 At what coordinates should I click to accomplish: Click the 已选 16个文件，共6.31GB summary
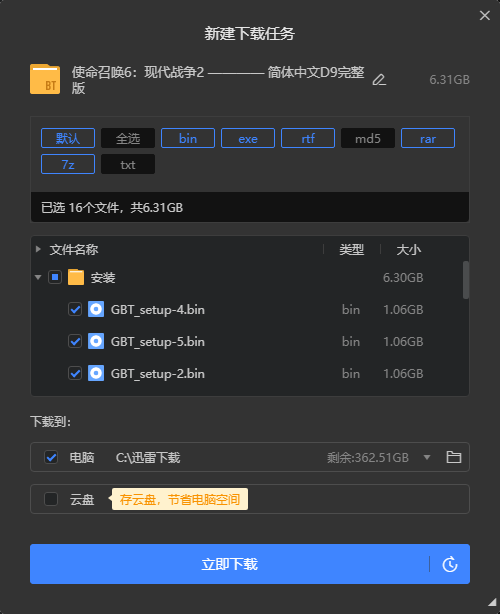point(112,208)
